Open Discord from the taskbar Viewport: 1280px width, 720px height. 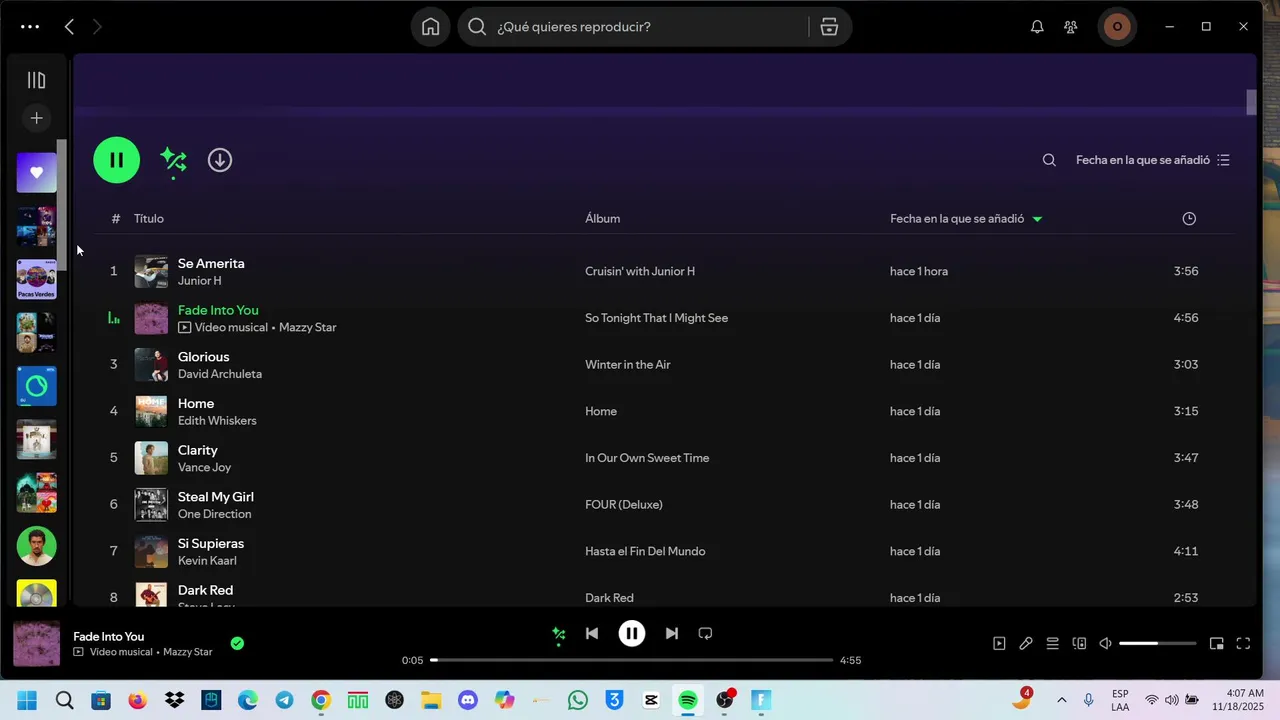coord(468,700)
